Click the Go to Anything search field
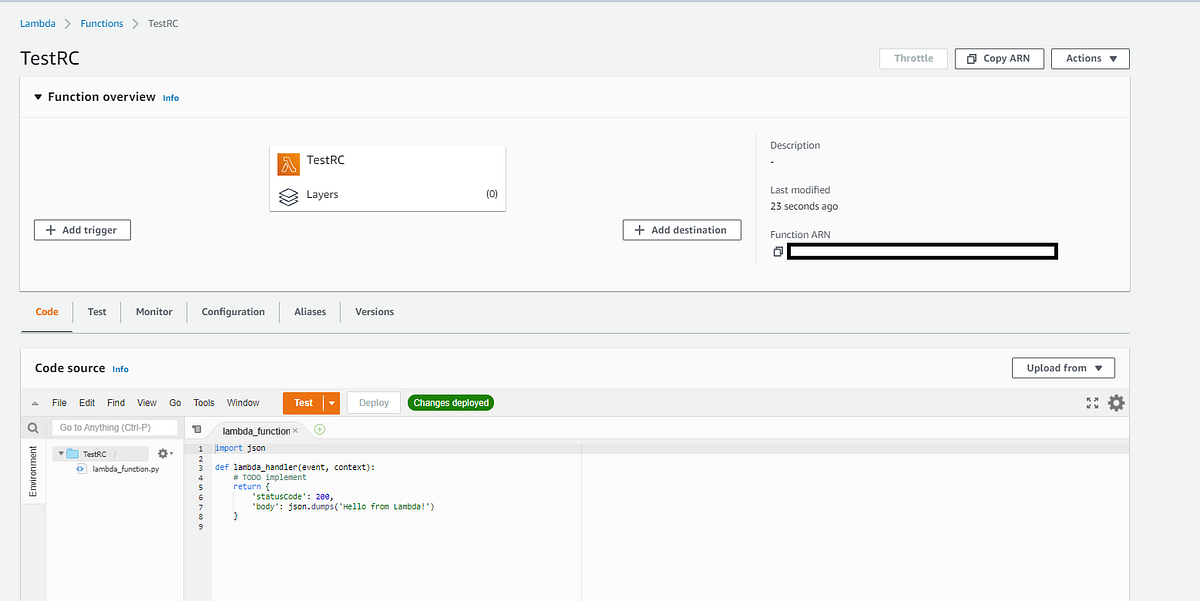 coord(114,428)
